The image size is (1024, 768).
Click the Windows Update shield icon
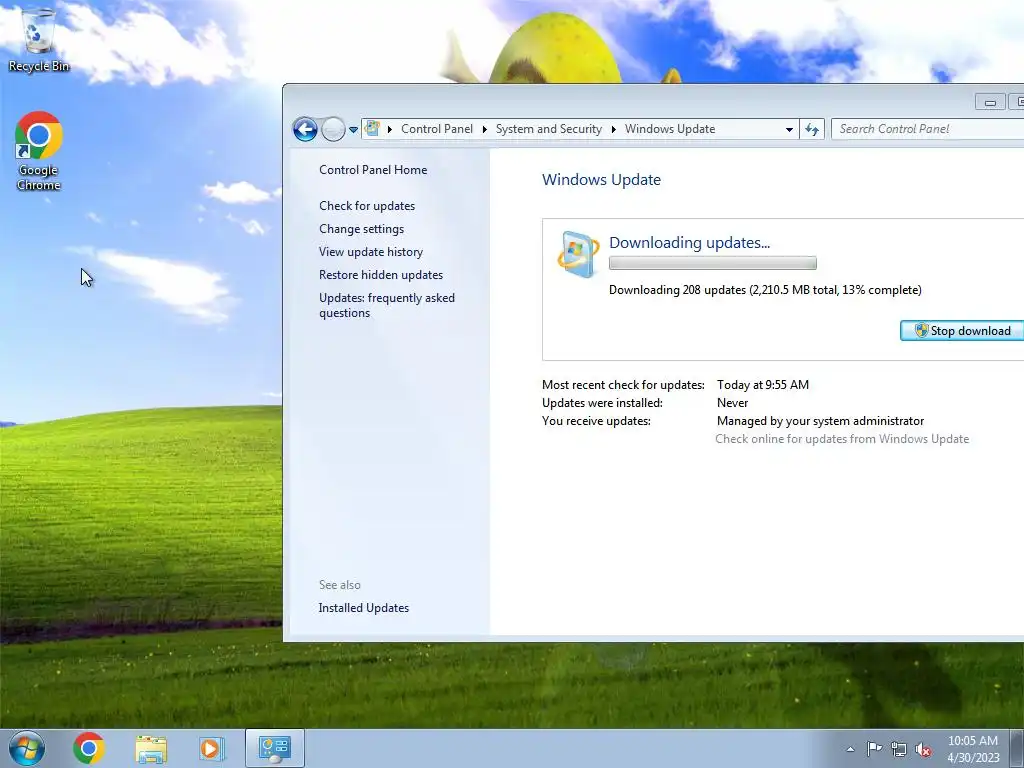578,254
